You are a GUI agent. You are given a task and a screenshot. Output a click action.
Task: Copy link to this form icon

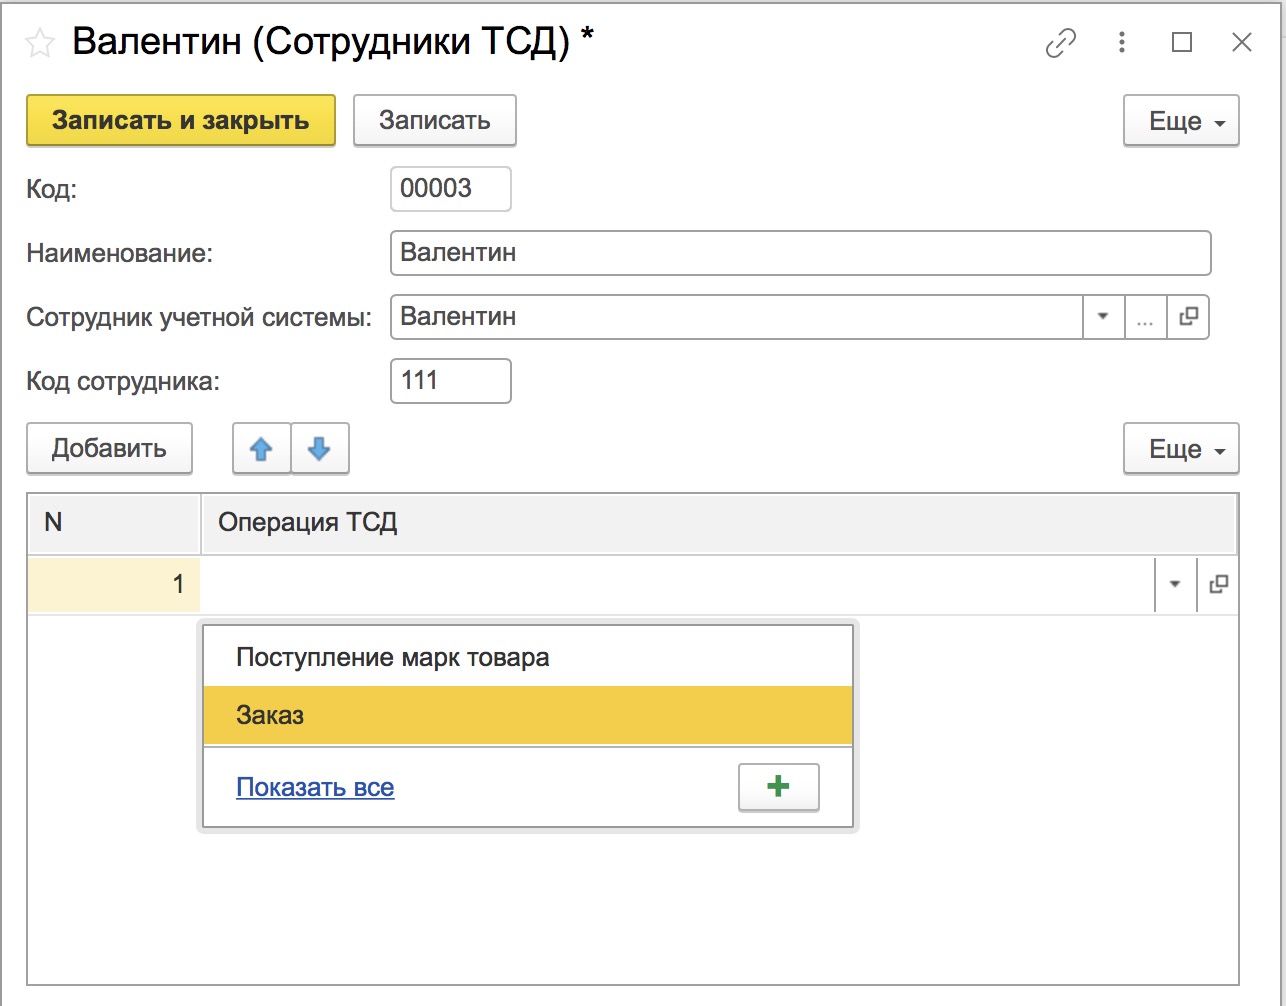1061,43
